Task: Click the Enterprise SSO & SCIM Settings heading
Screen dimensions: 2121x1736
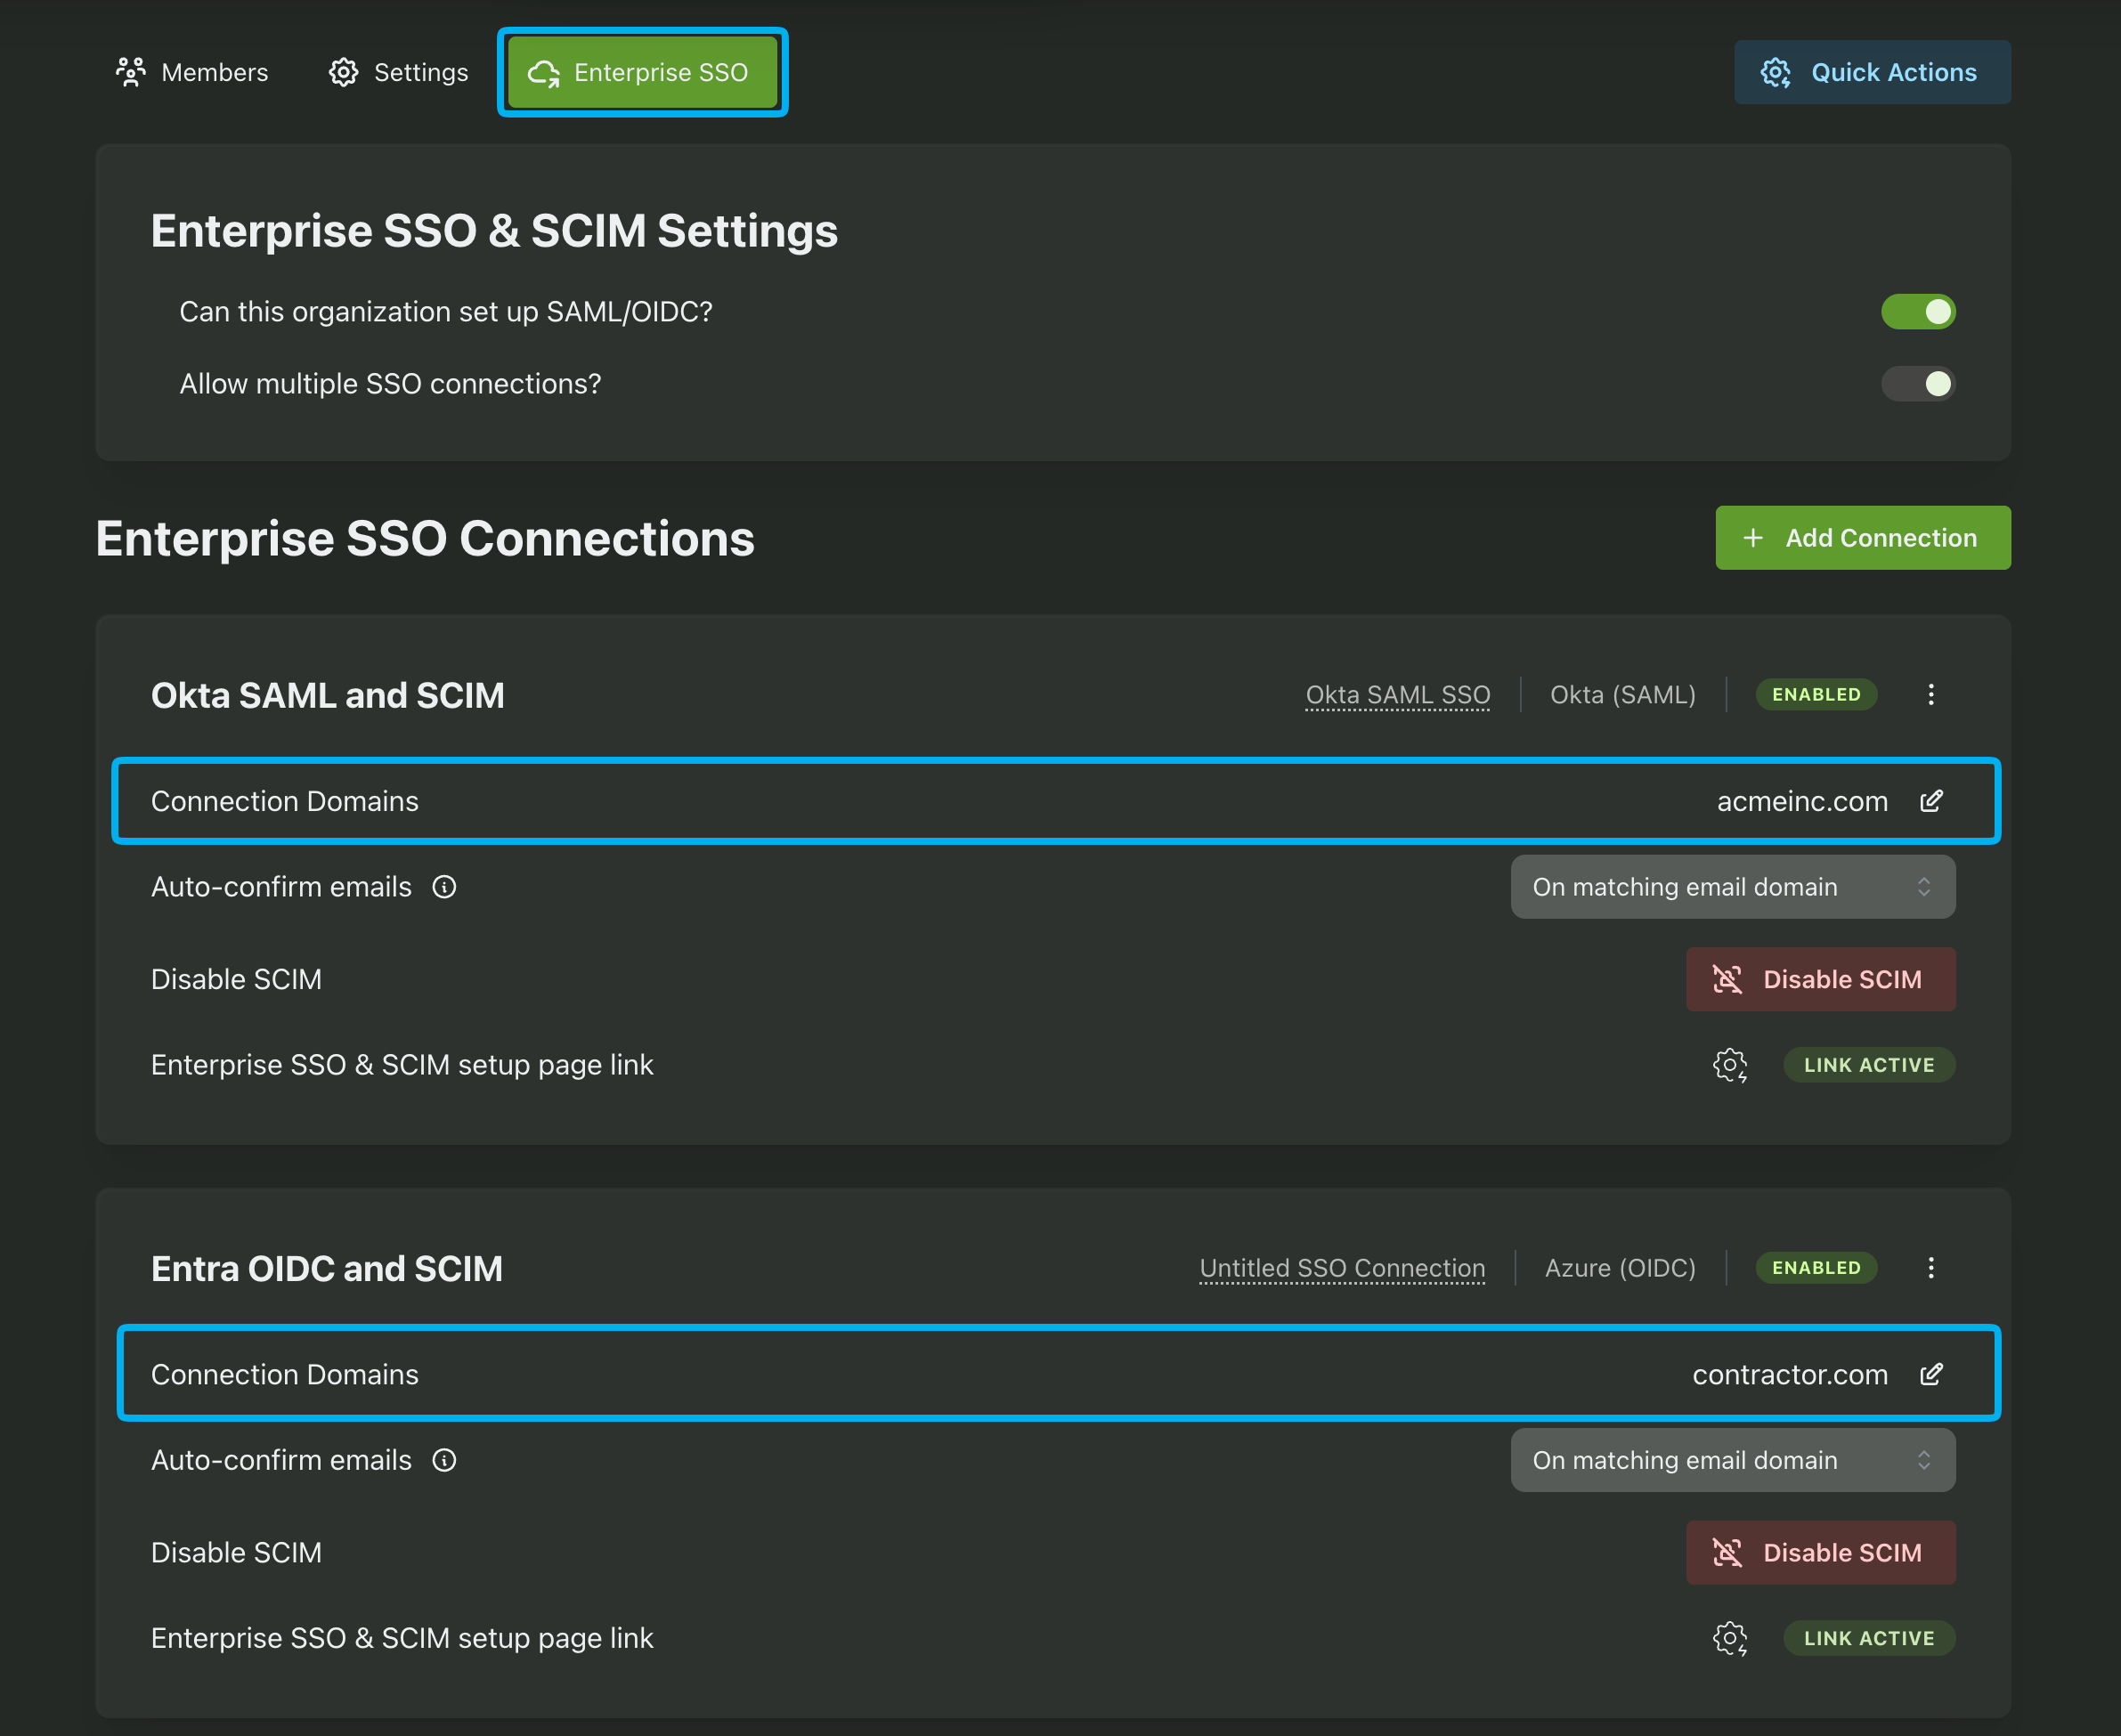Action: coord(494,231)
